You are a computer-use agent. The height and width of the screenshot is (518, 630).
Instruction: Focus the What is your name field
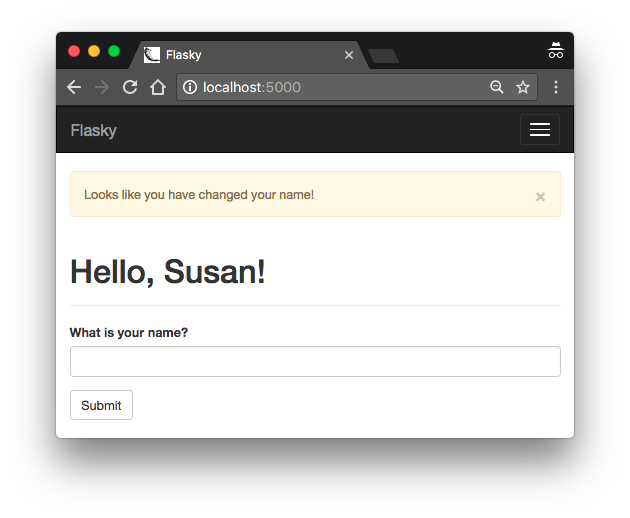315,362
